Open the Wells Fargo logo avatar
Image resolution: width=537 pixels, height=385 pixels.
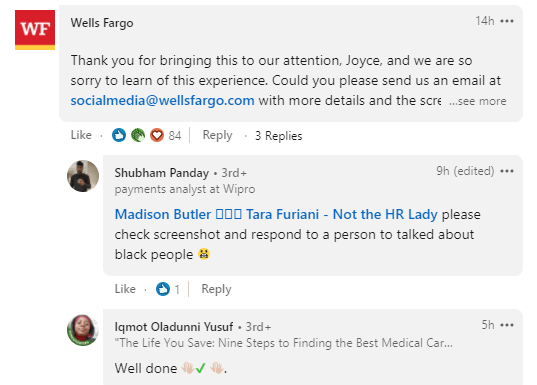(x=35, y=30)
